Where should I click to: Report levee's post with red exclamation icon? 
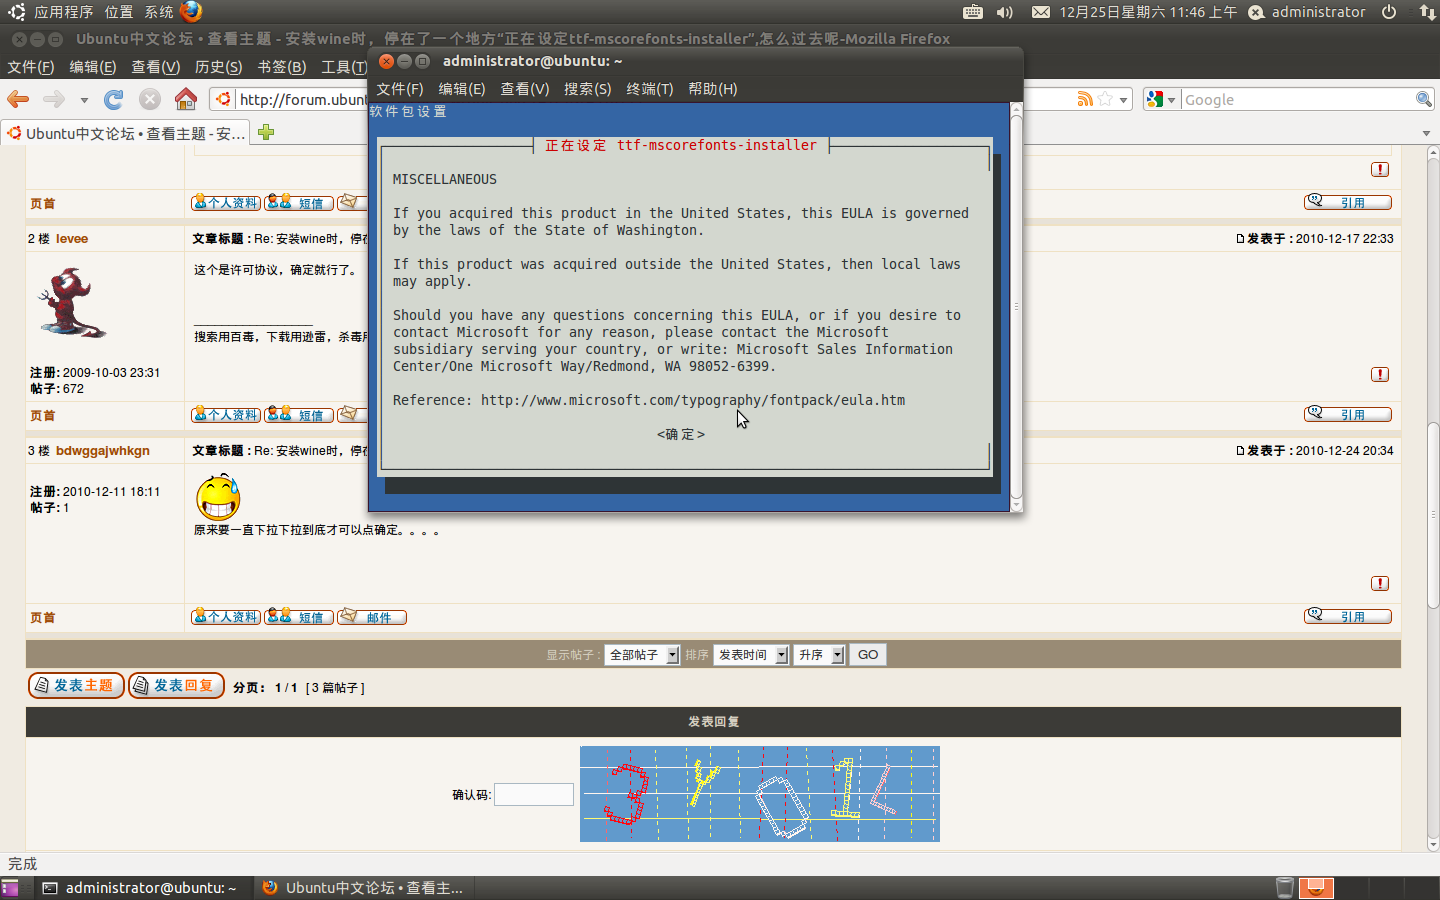pos(1380,374)
